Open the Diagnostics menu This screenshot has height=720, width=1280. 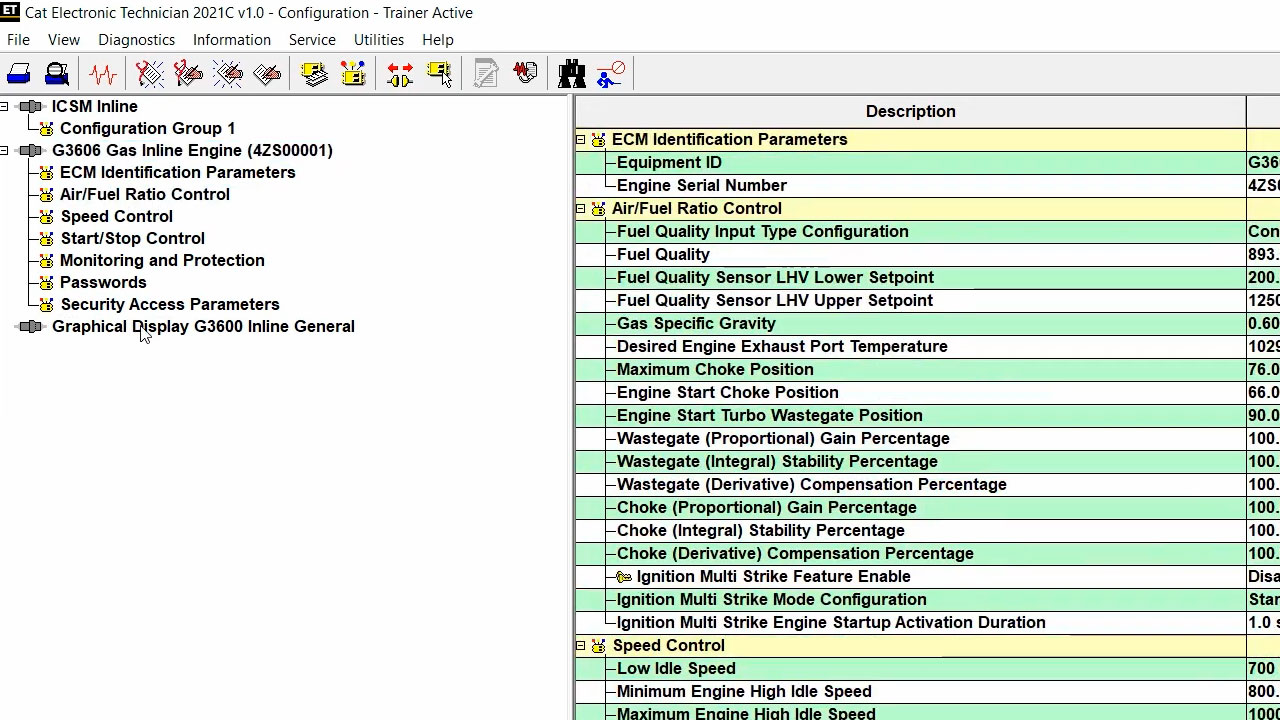coord(136,40)
